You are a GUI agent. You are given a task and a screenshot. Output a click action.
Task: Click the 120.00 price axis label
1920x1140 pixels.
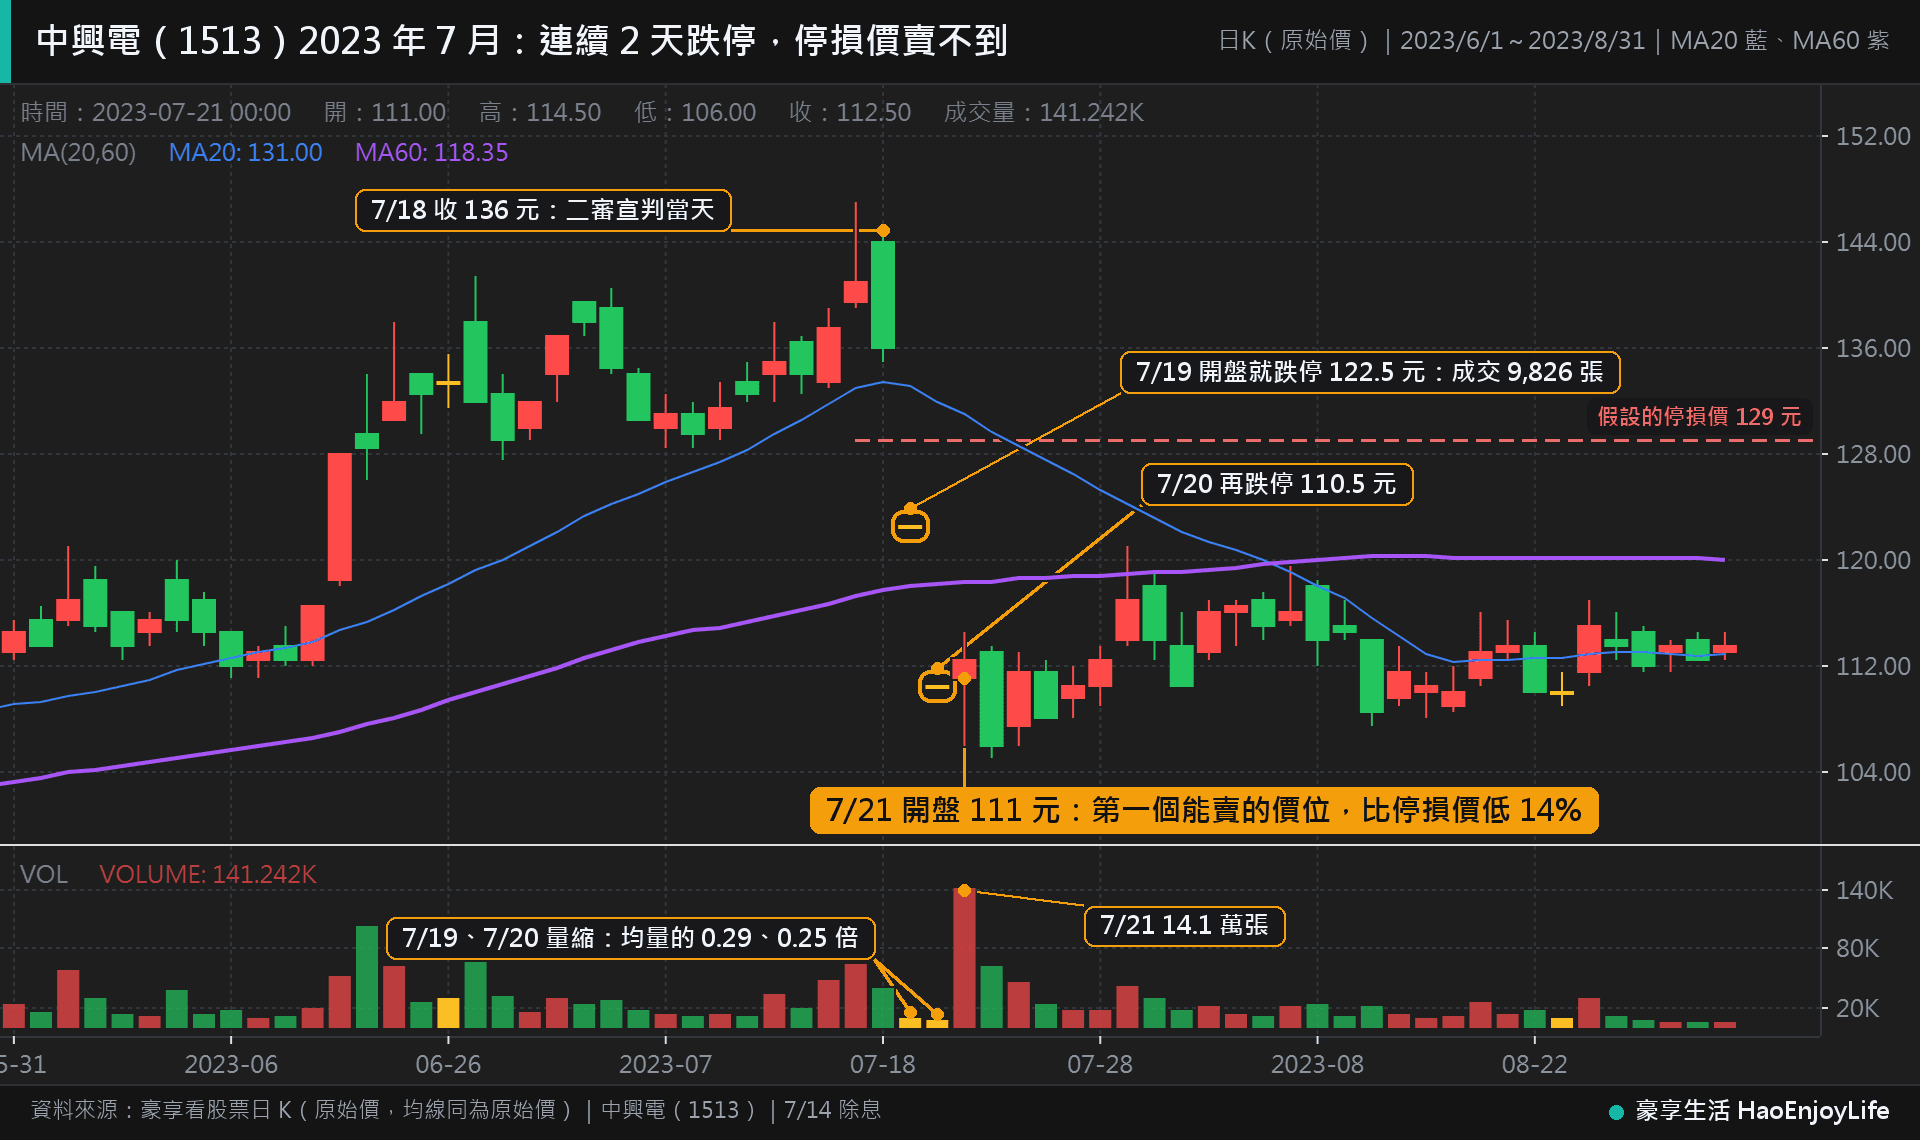[1873, 560]
